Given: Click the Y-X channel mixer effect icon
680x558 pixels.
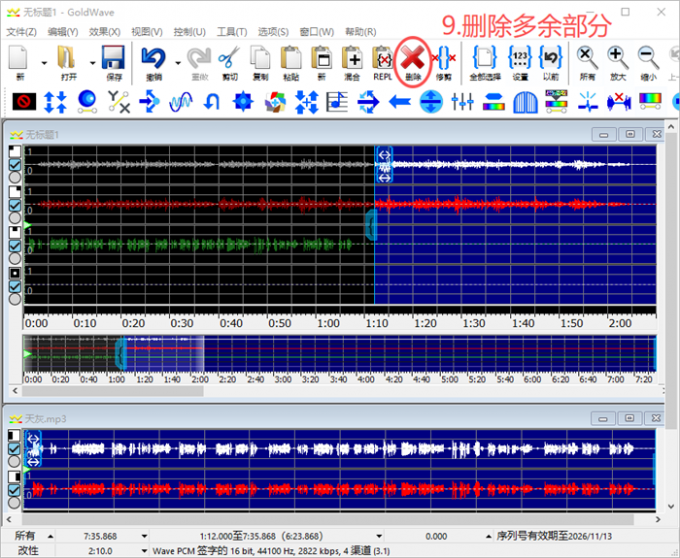Looking at the screenshot, I should [118, 102].
